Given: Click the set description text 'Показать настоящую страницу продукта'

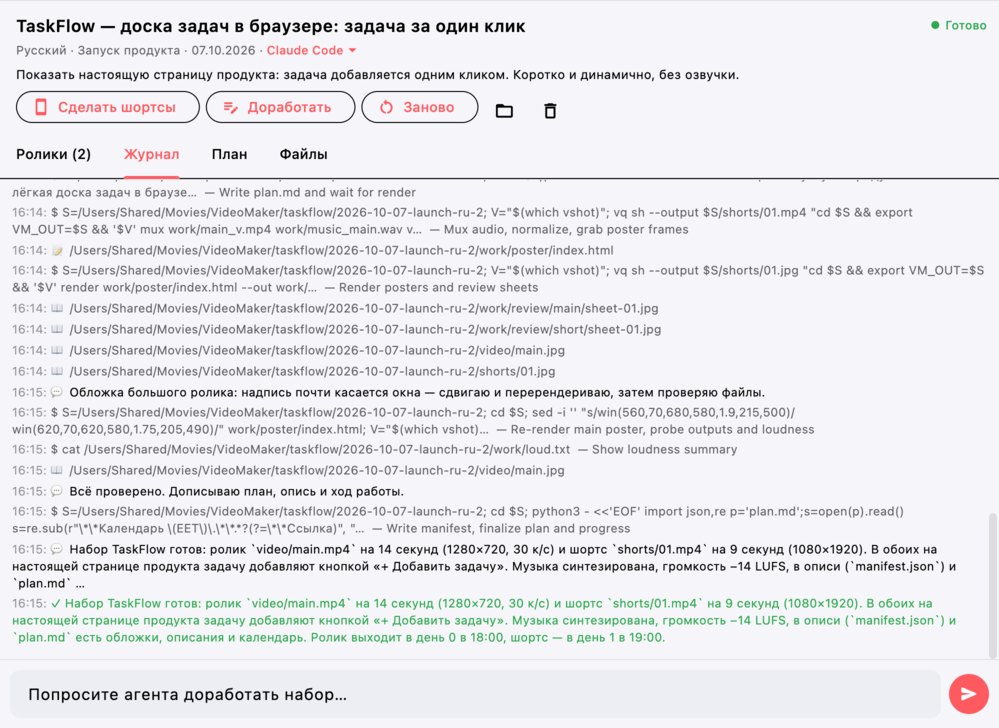Looking at the screenshot, I should [377, 75].
